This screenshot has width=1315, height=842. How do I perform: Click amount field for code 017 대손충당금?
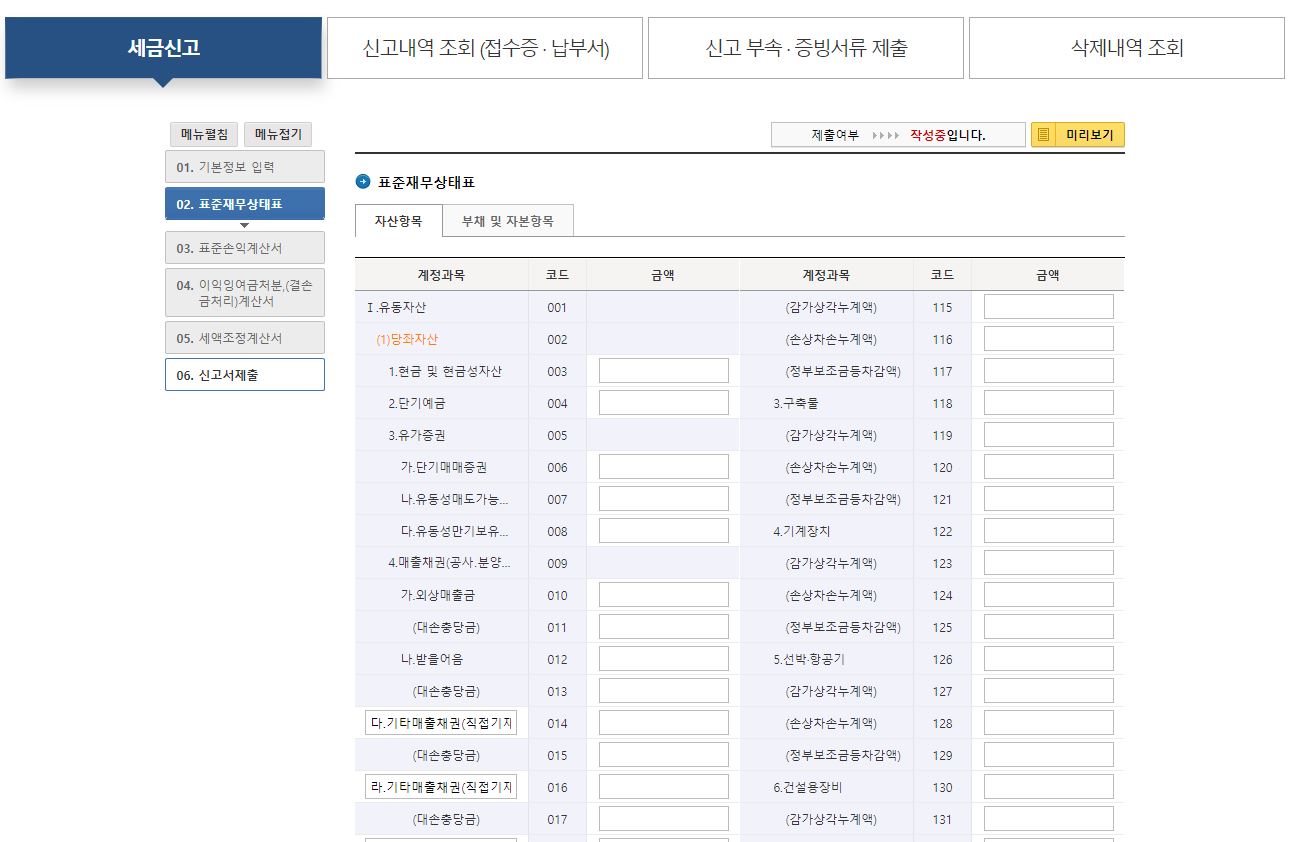(664, 819)
